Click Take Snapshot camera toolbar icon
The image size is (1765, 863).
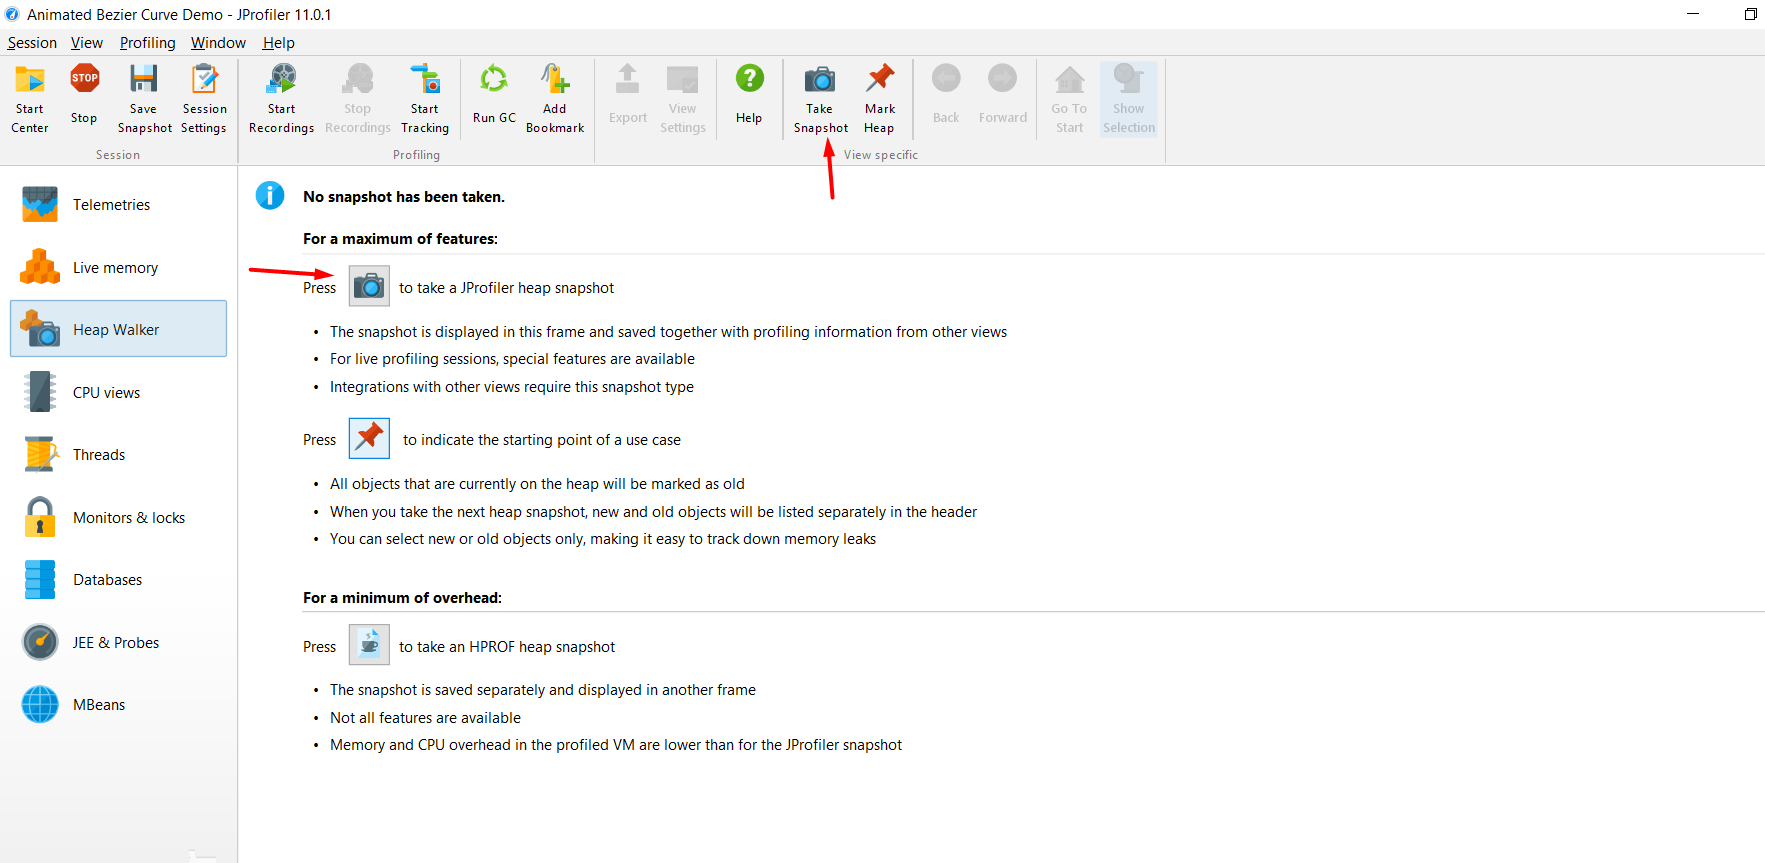pyautogui.click(x=820, y=79)
